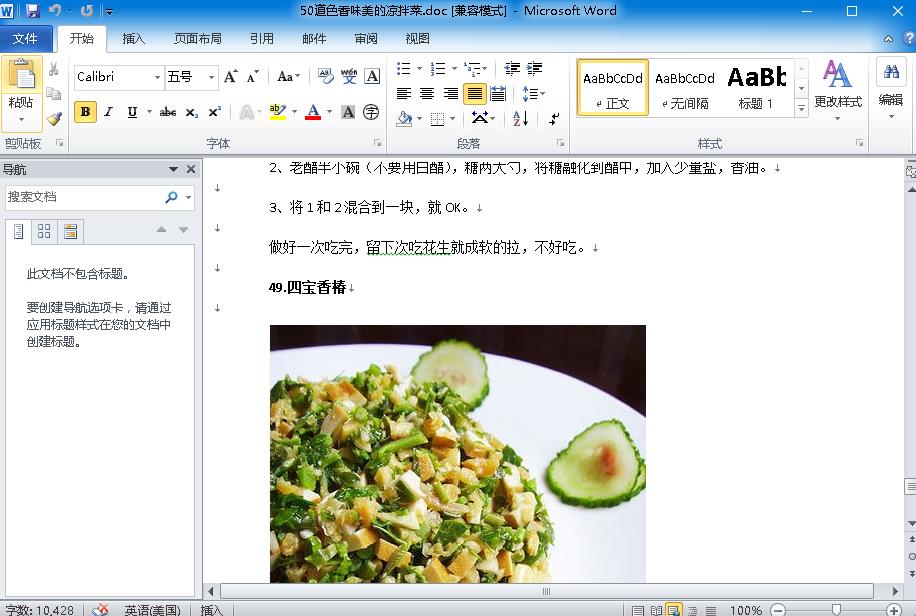The width and height of the screenshot is (916, 616).
Task: Click word count 字数: 10,428
Action: click(x=40, y=610)
